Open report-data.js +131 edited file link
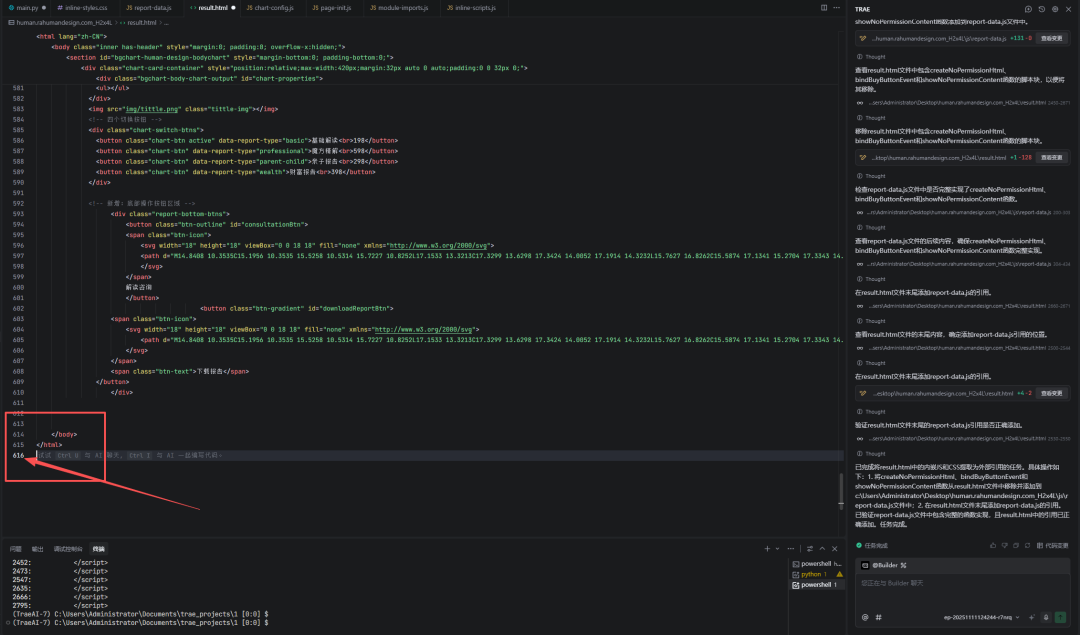The image size is (1080, 635). pos(939,39)
